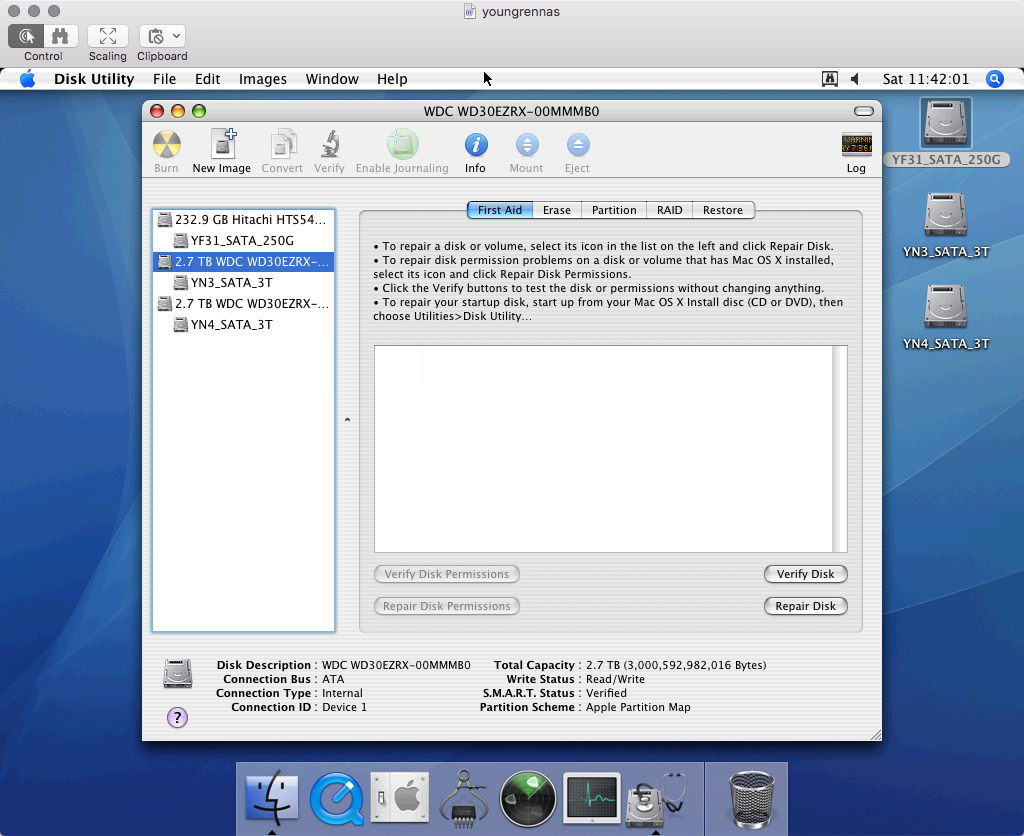Select YN4_SATA_3T volume in sidebar
Image resolution: width=1024 pixels, height=836 pixels.
(244, 325)
